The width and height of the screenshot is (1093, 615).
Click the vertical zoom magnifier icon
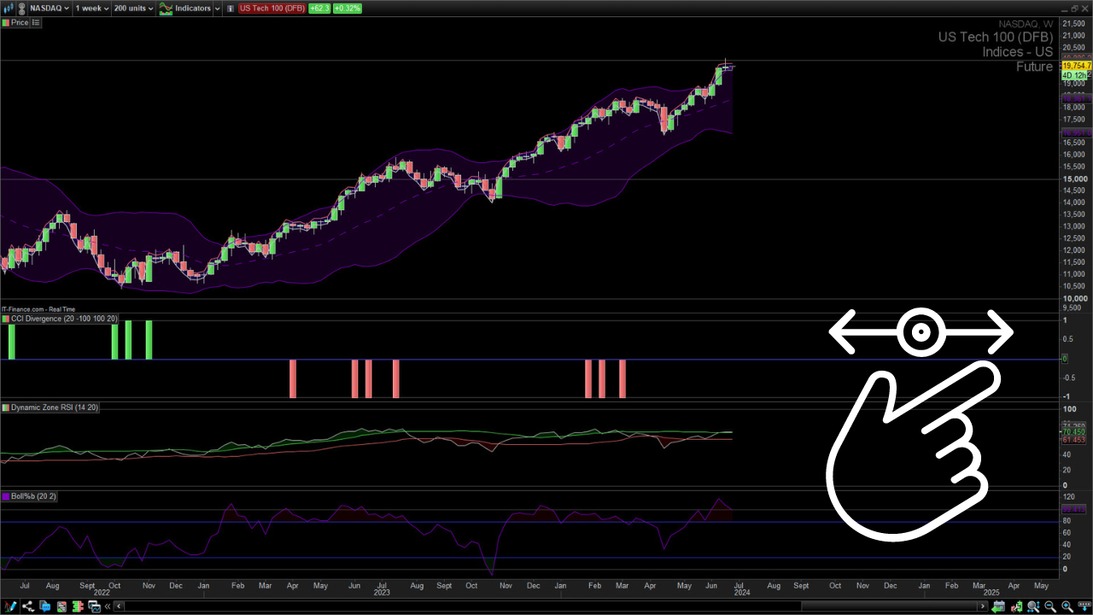pos(1033,607)
